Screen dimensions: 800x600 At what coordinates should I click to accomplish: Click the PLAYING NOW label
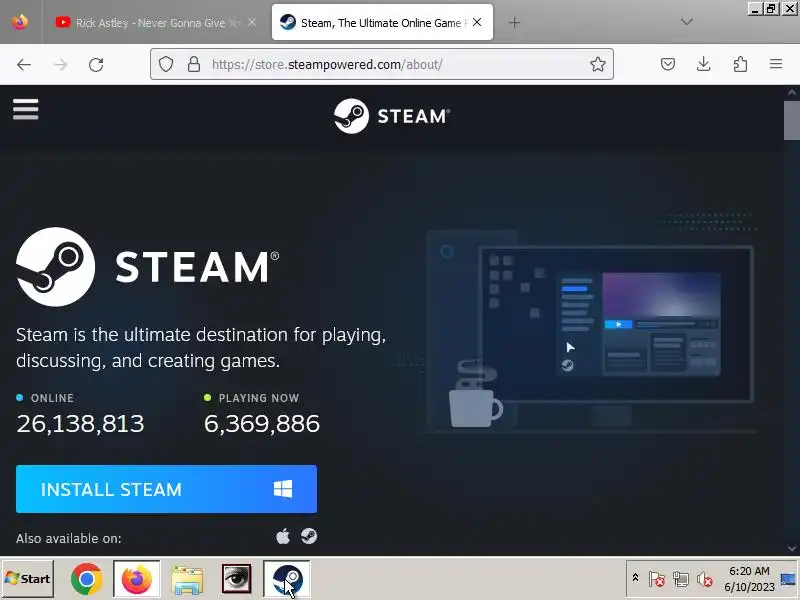click(259, 398)
